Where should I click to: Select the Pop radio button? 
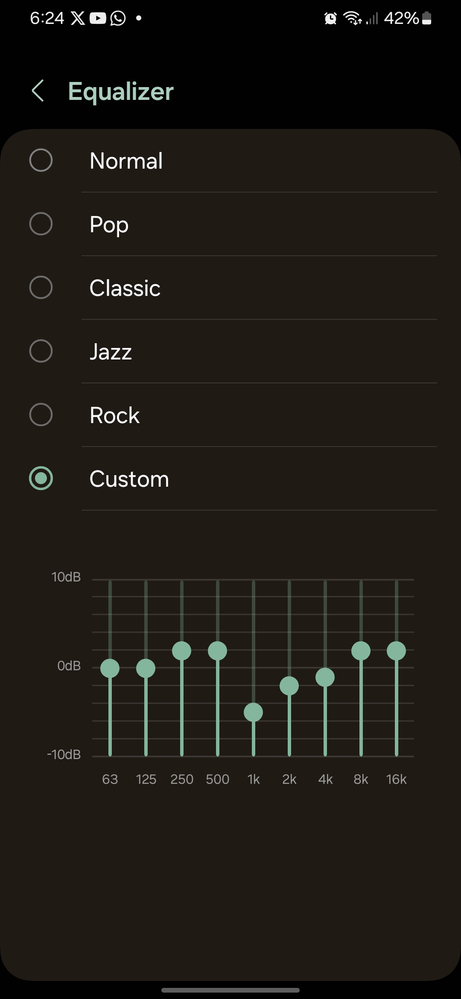tap(41, 224)
